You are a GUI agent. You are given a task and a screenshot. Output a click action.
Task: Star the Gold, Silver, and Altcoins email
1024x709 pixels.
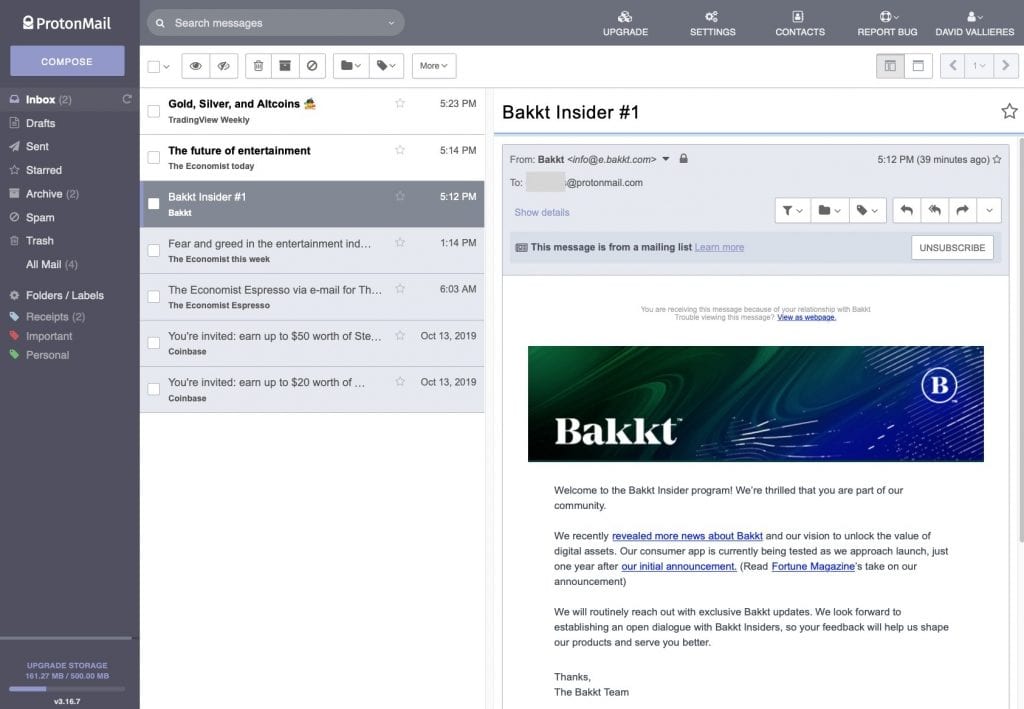(400, 103)
